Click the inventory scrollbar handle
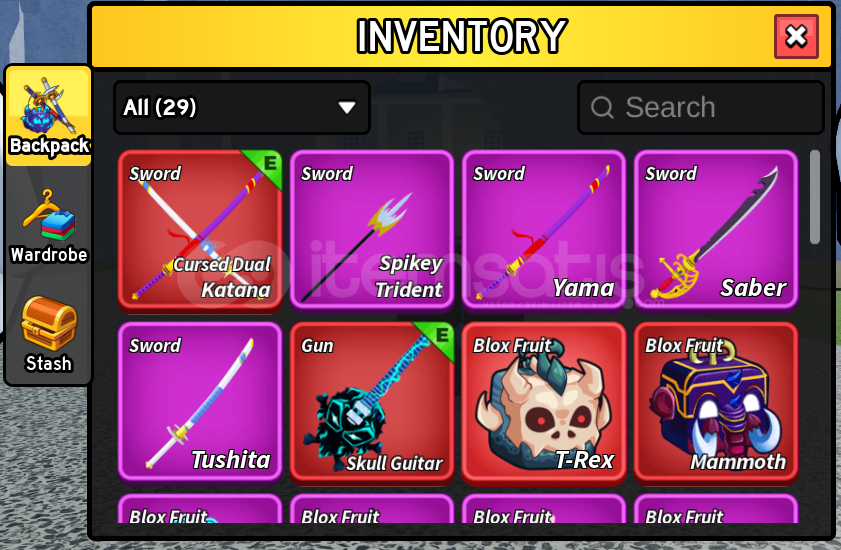Screen dimensions: 841x550 pyautogui.click(x=815, y=197)
